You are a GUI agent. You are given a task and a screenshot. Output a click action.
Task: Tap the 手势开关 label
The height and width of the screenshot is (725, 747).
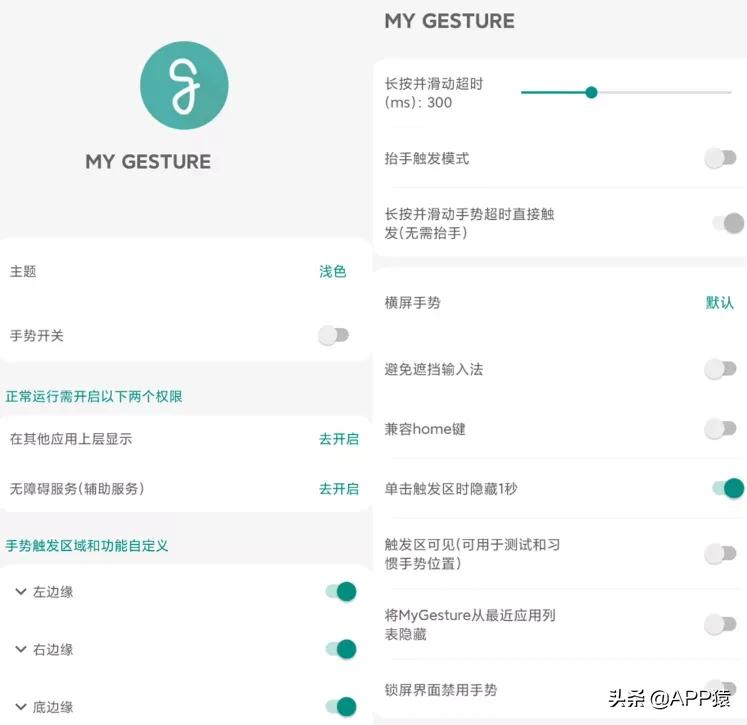pyautogui.click(x=37, y=335)
